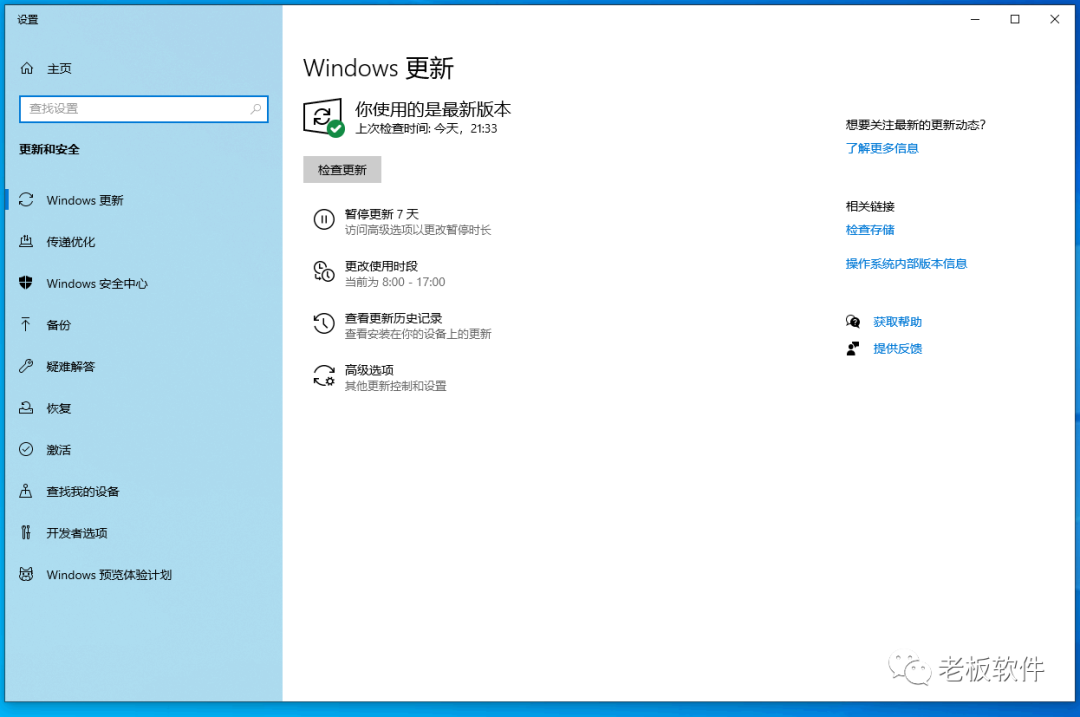
Task: Click 暂停更新 7 天 option text
Action: (382, 214)
